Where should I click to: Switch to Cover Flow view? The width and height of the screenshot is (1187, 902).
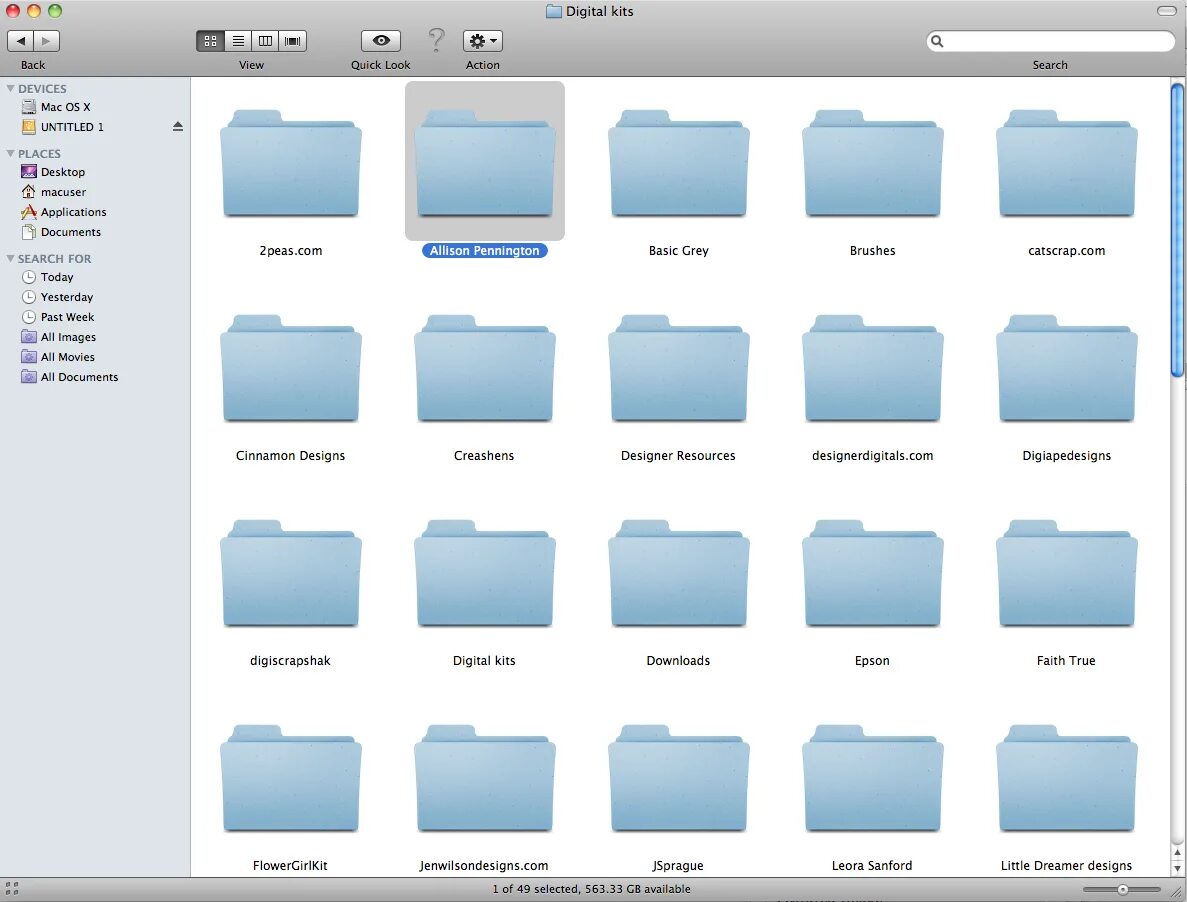292,41
